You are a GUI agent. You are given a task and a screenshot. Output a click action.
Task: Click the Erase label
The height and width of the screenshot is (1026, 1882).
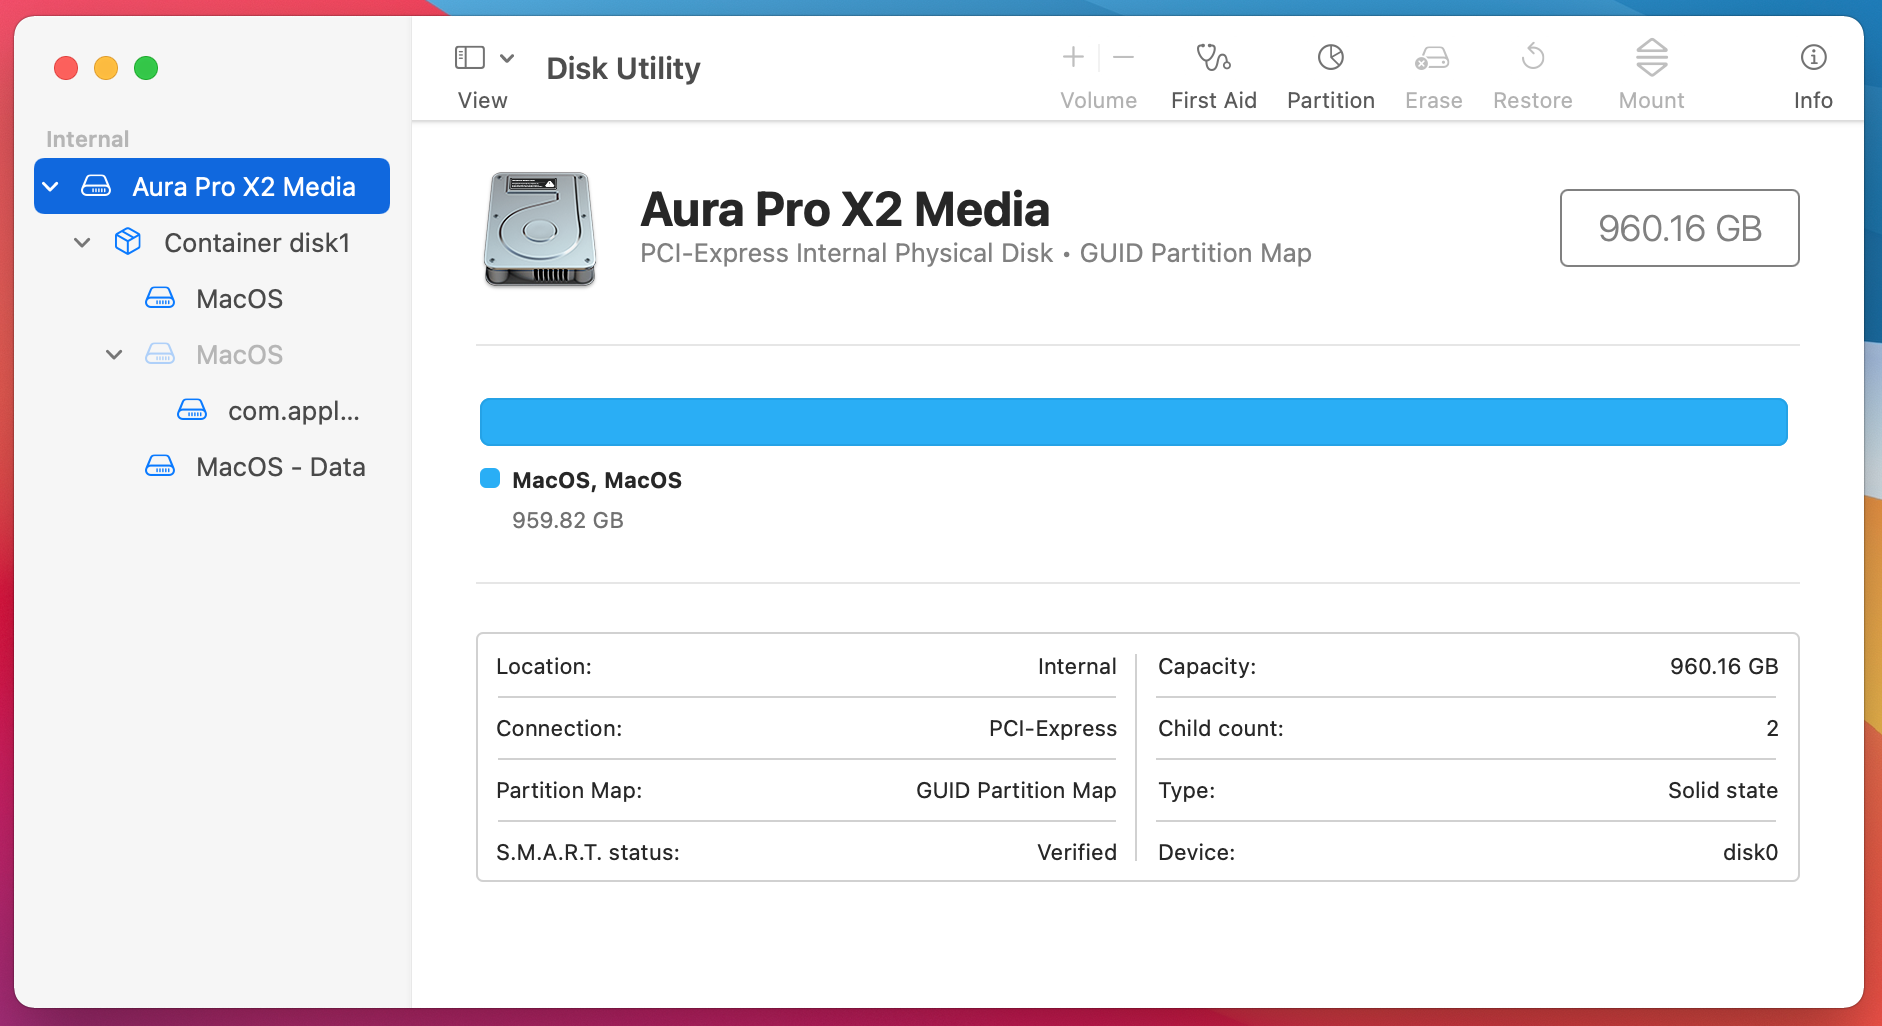click(1433, 100)
